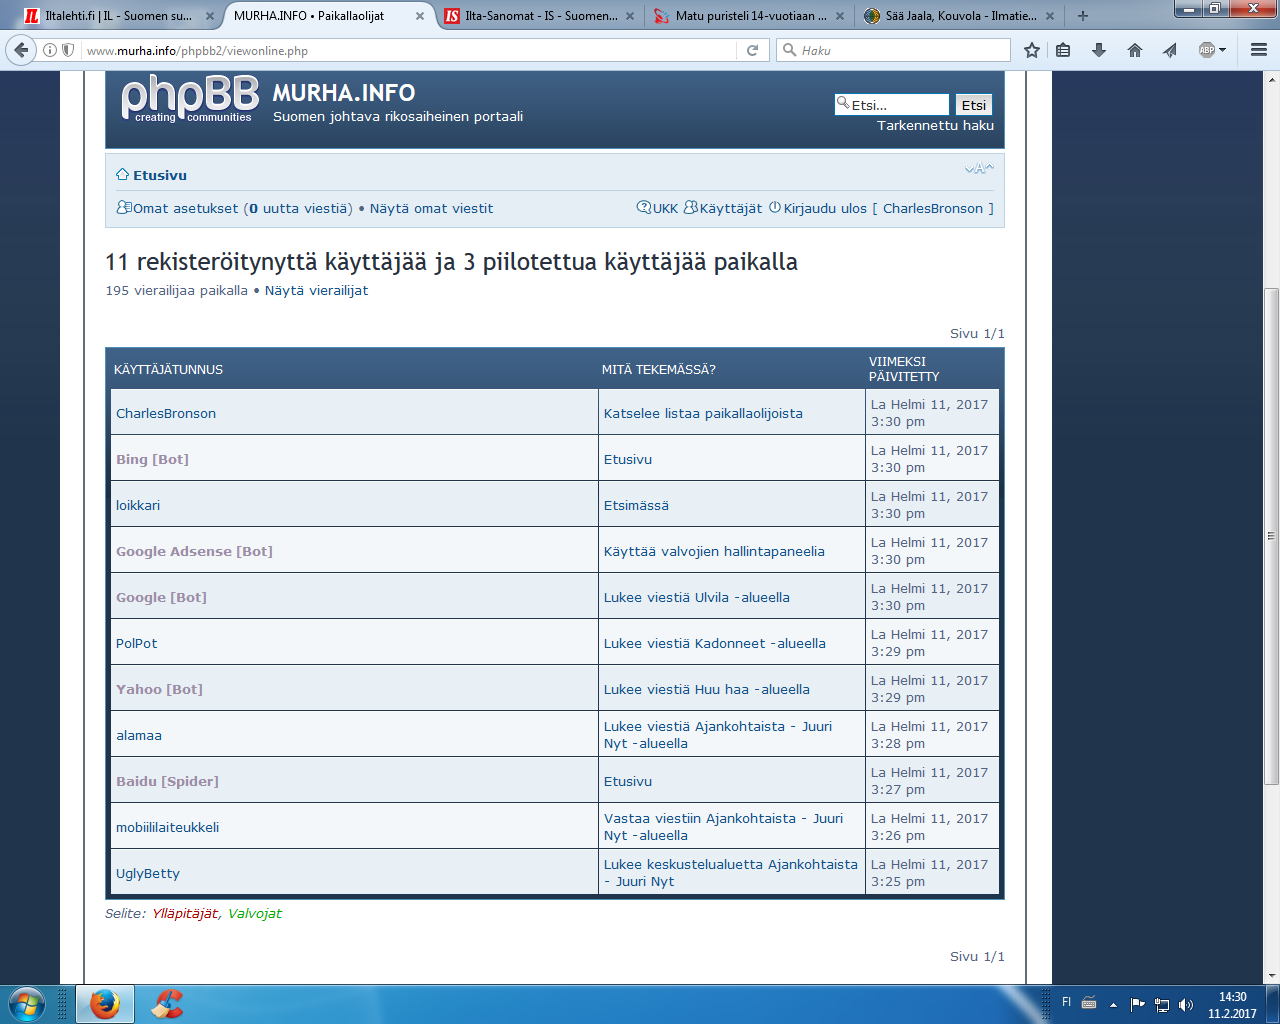Viewport: 1280px width, 1024px height.
Task: Open UglyBetty user profile
Action: point(148,873)
